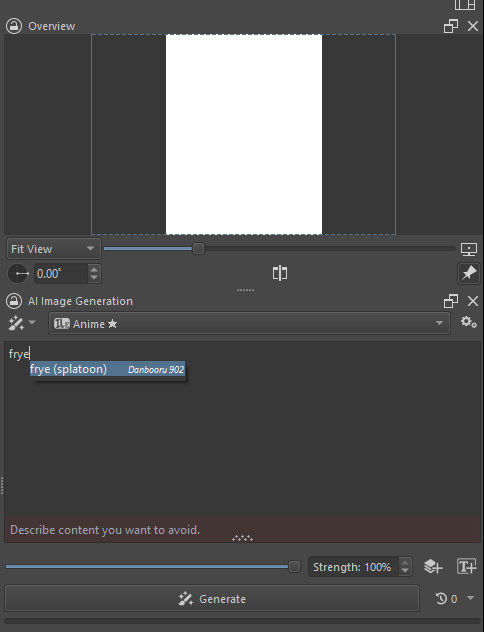
Task: Toggle the mirror view icon
Action: click(x=280, y=273)
